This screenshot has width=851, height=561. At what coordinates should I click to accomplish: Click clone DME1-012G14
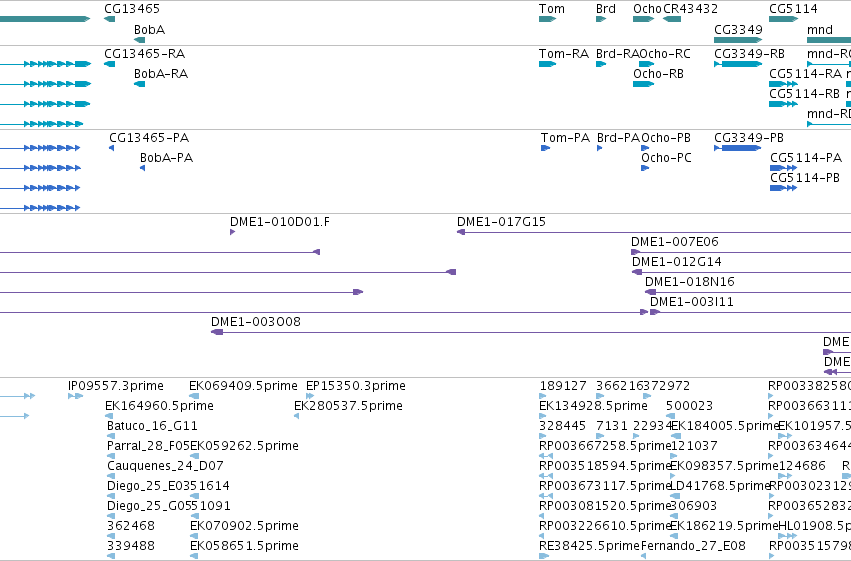pos(741,272)
